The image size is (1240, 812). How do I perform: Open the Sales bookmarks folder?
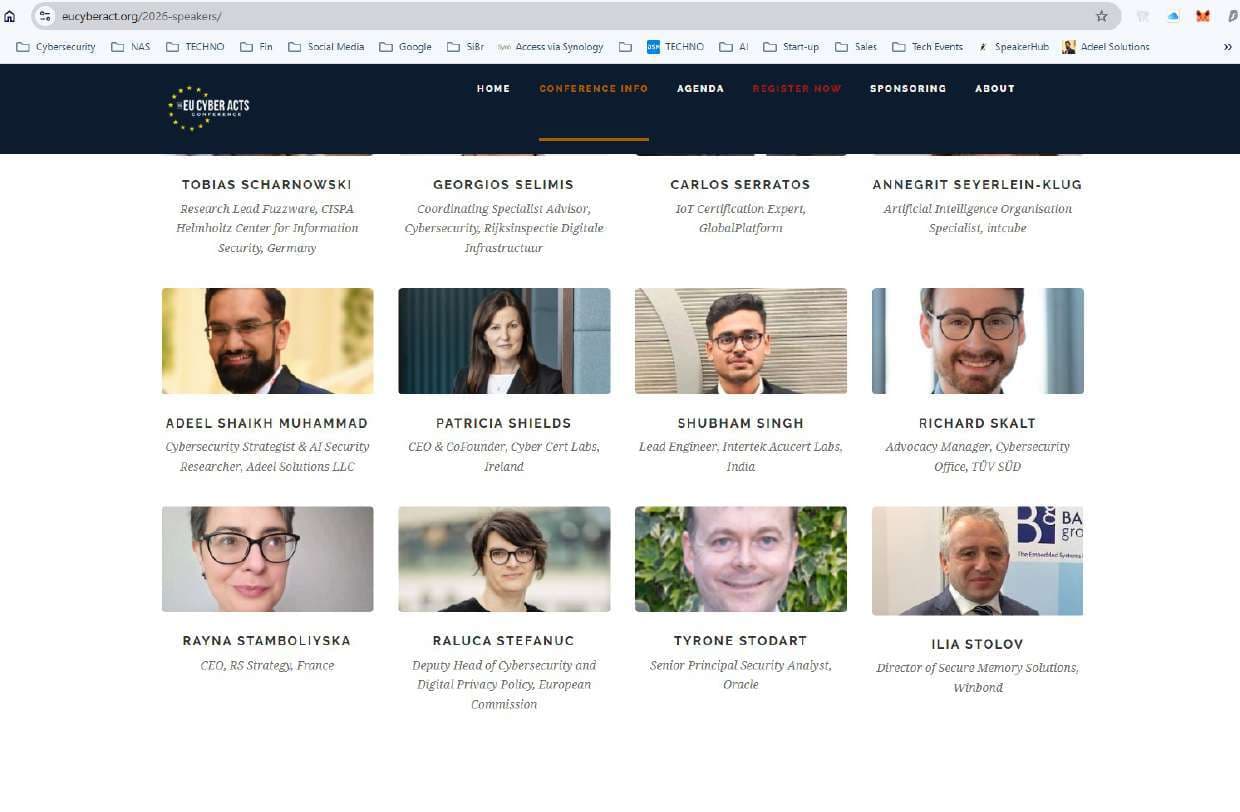(x=856, y=46)
